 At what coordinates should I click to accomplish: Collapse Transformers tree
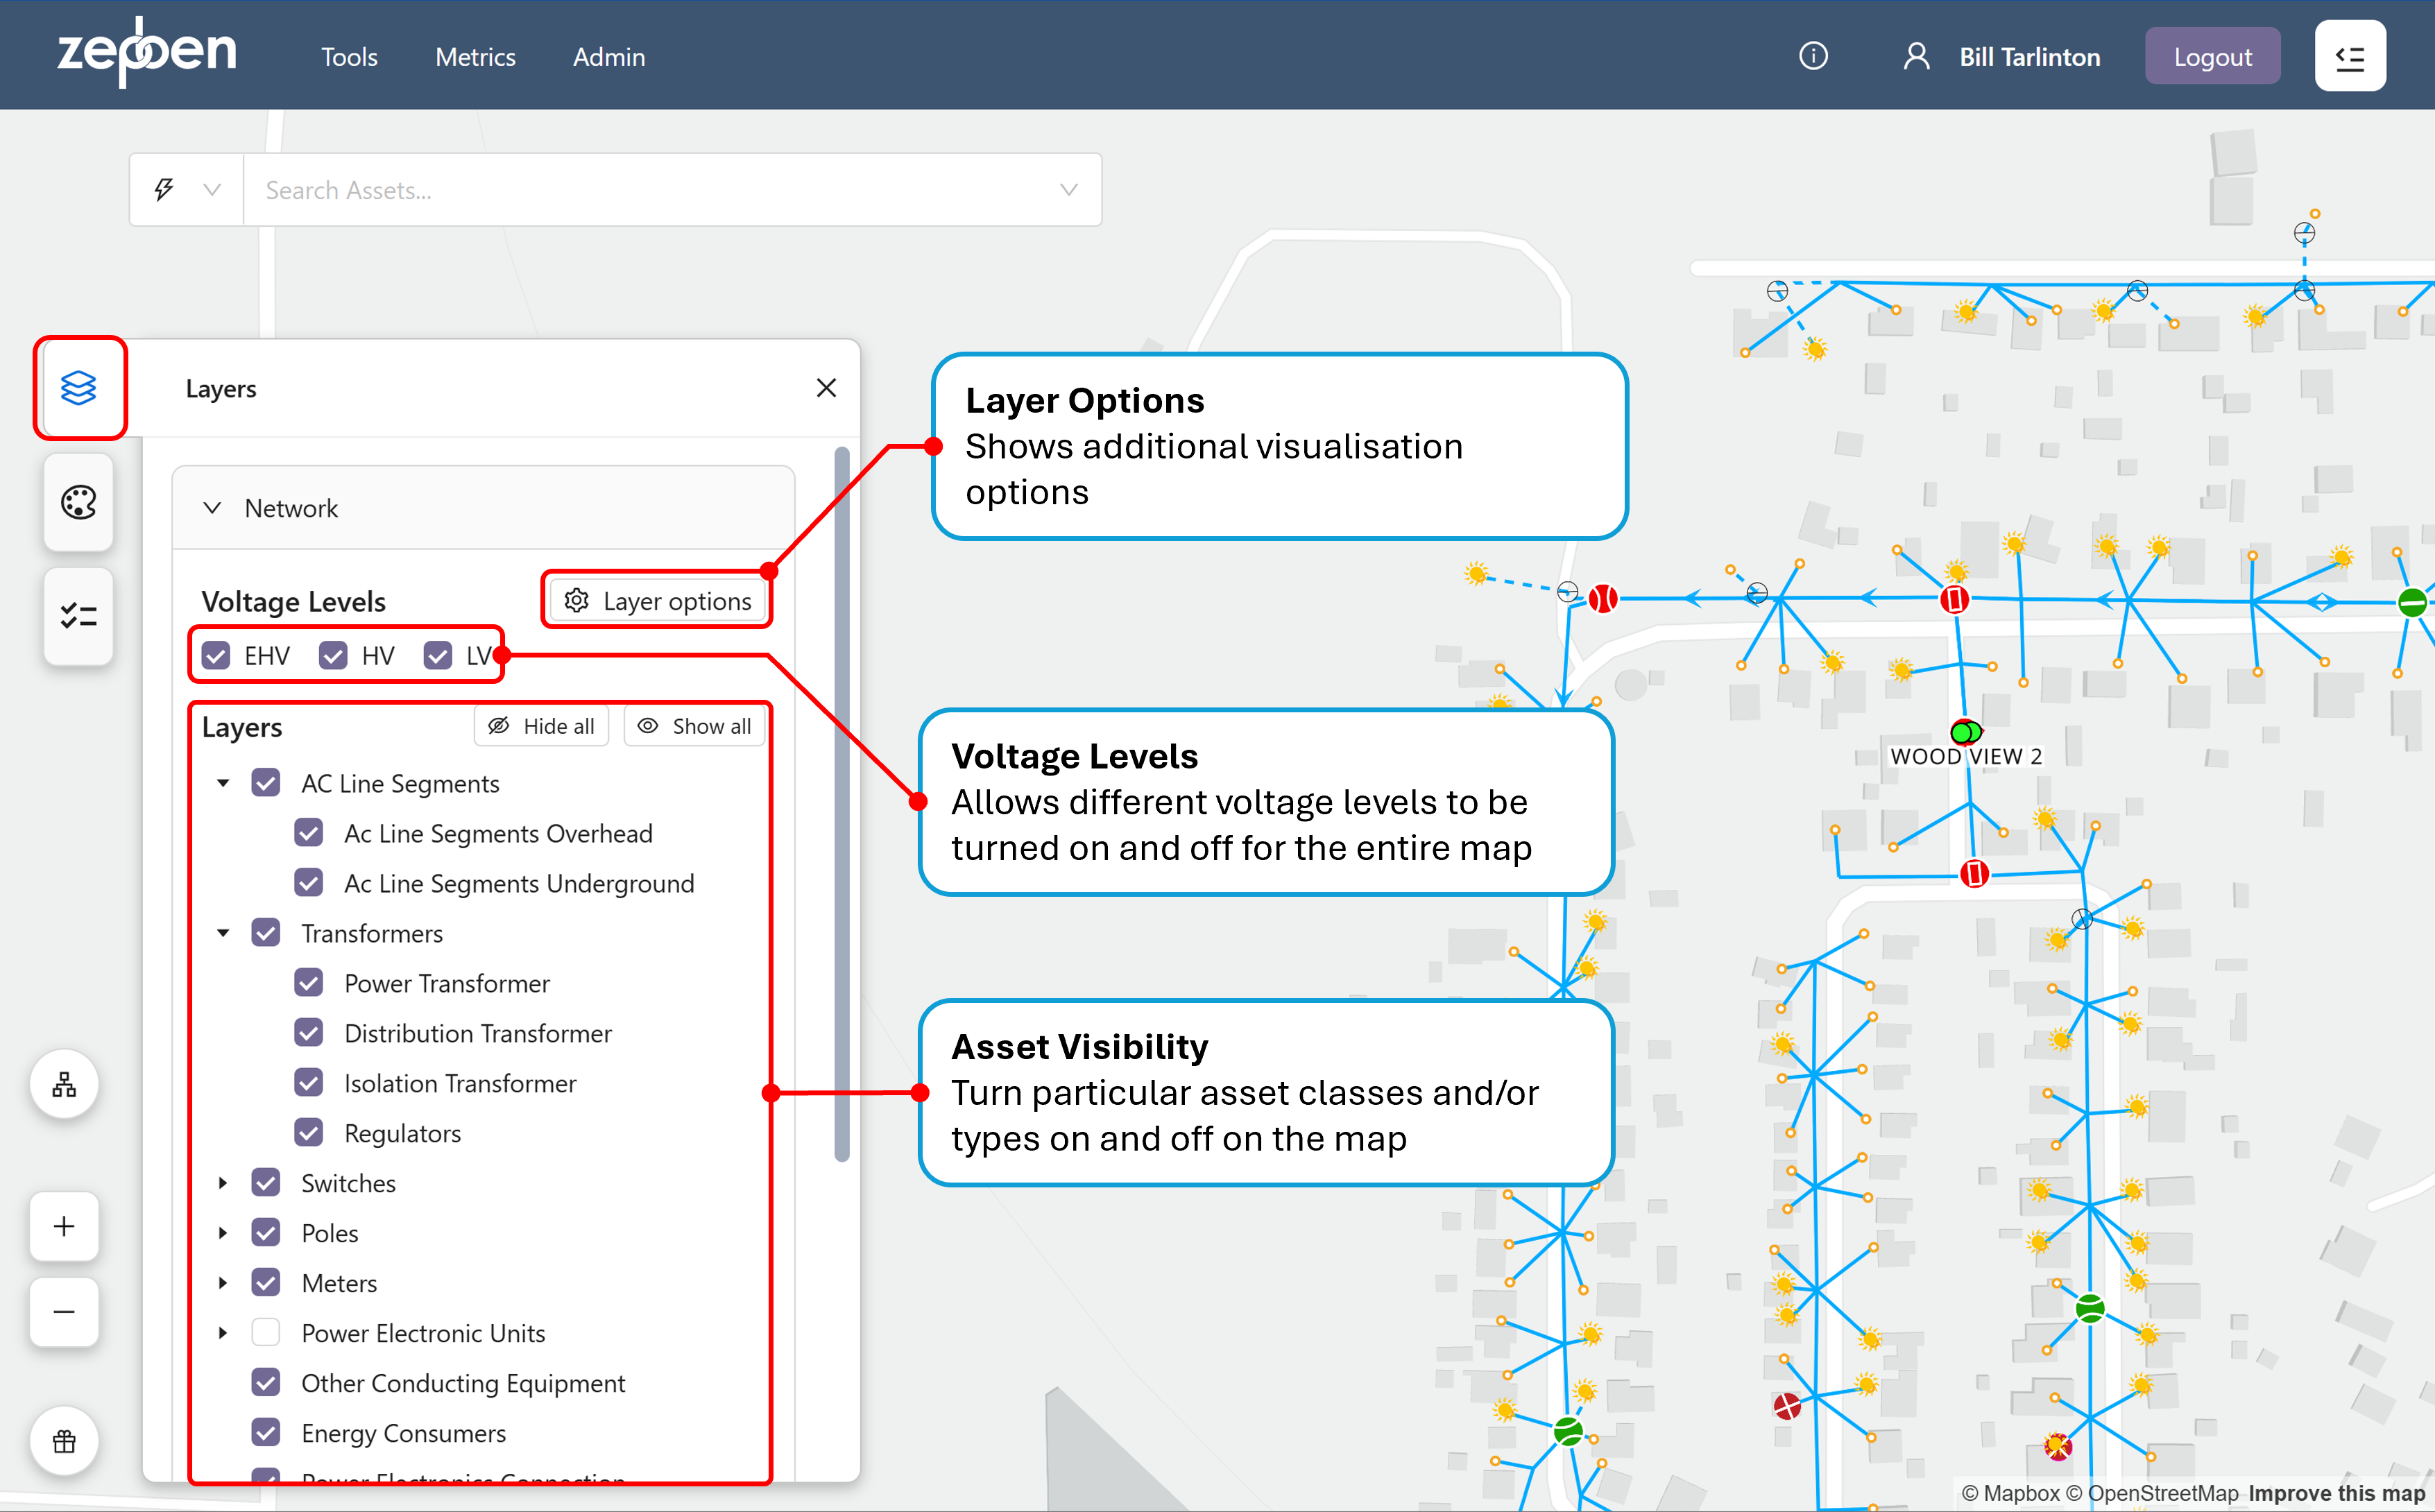point(223,933)
